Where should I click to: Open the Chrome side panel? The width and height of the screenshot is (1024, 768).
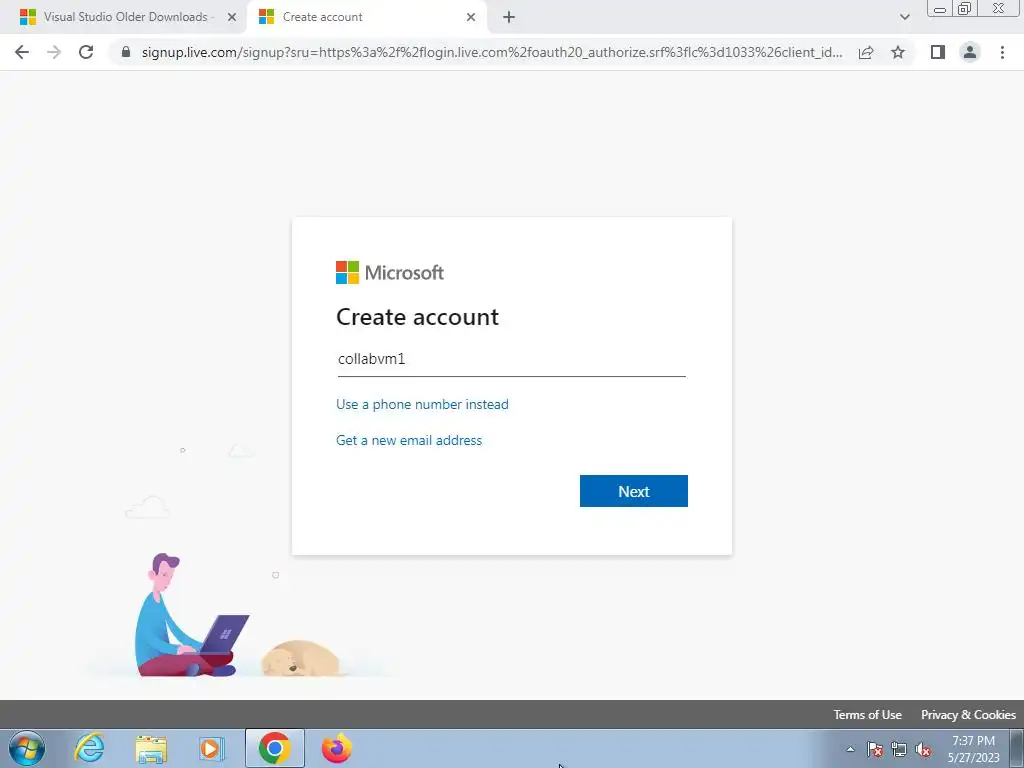coord(938,52)
